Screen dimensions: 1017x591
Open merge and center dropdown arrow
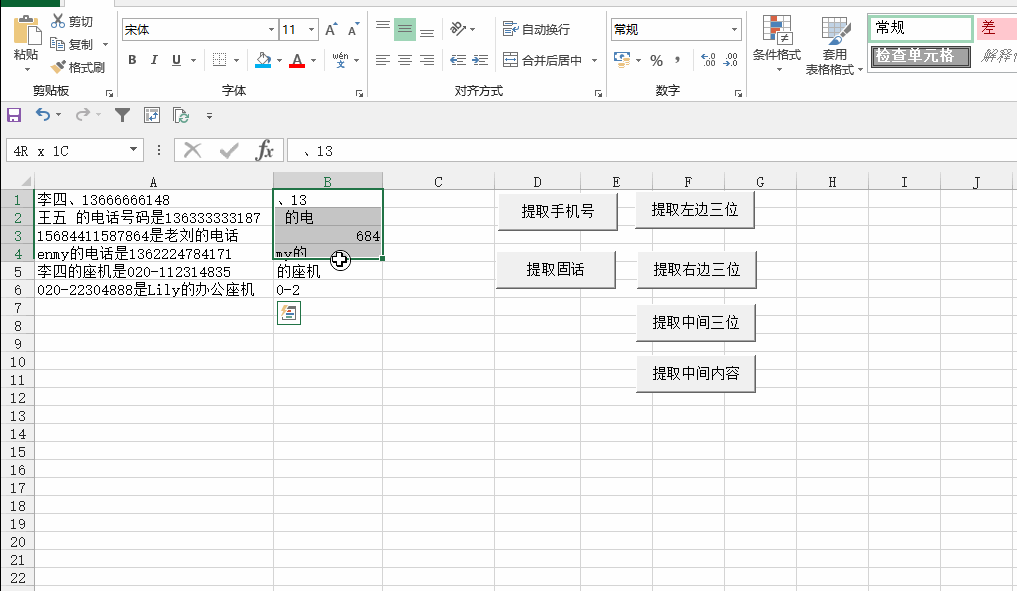point(594,60)
